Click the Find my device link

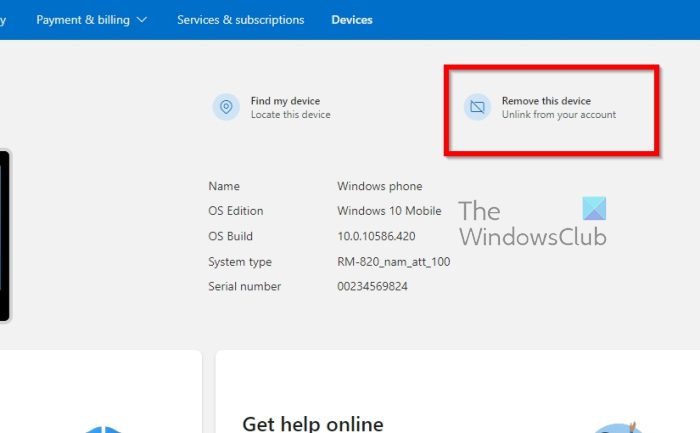click(285, 101)
